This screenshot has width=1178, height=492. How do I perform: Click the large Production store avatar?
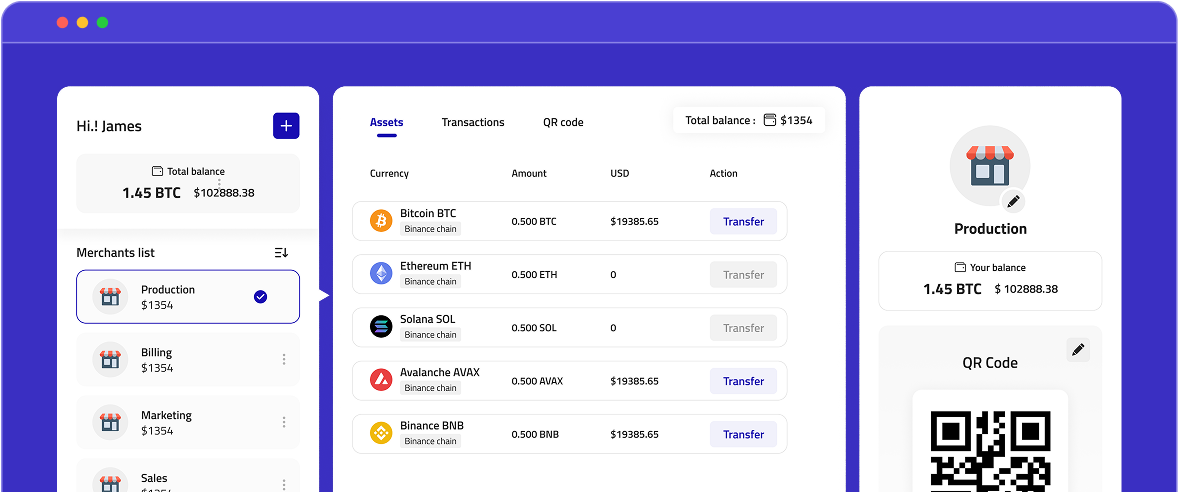pos(989,166)
